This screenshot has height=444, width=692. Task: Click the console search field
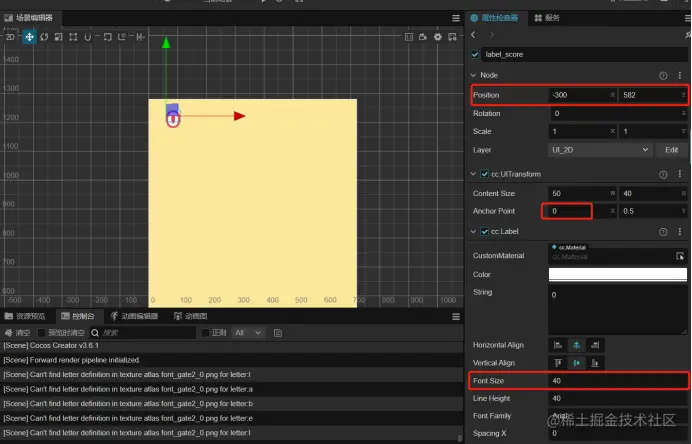pyautogui.click(x=143, y=333)
